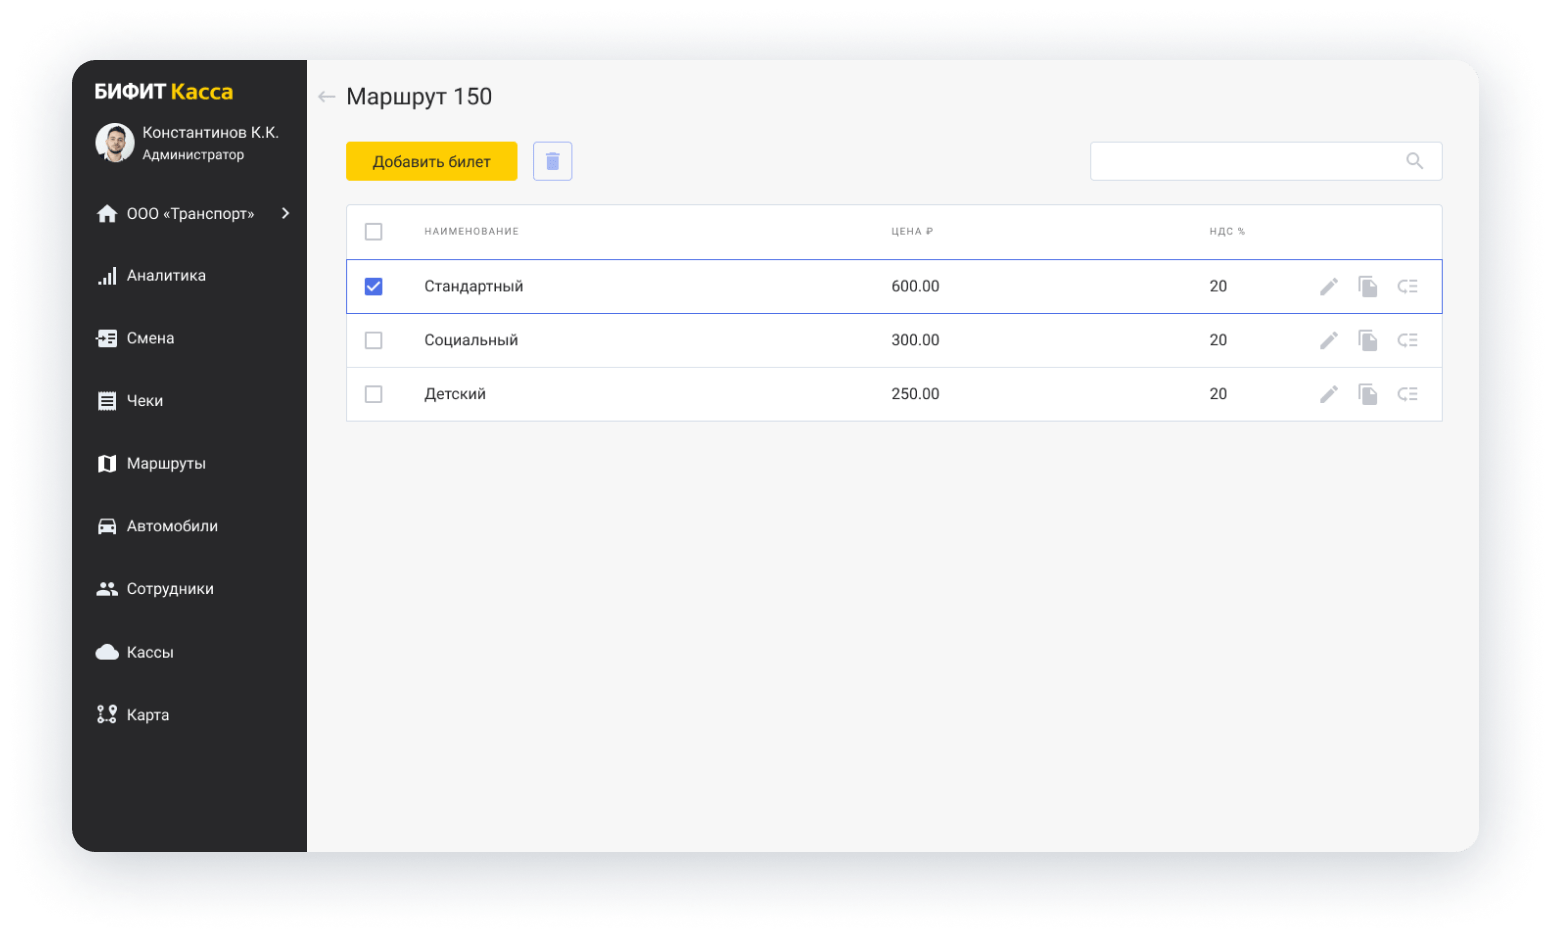Click the trash delete icon button

pyautogui.click(x=552, y=161)
